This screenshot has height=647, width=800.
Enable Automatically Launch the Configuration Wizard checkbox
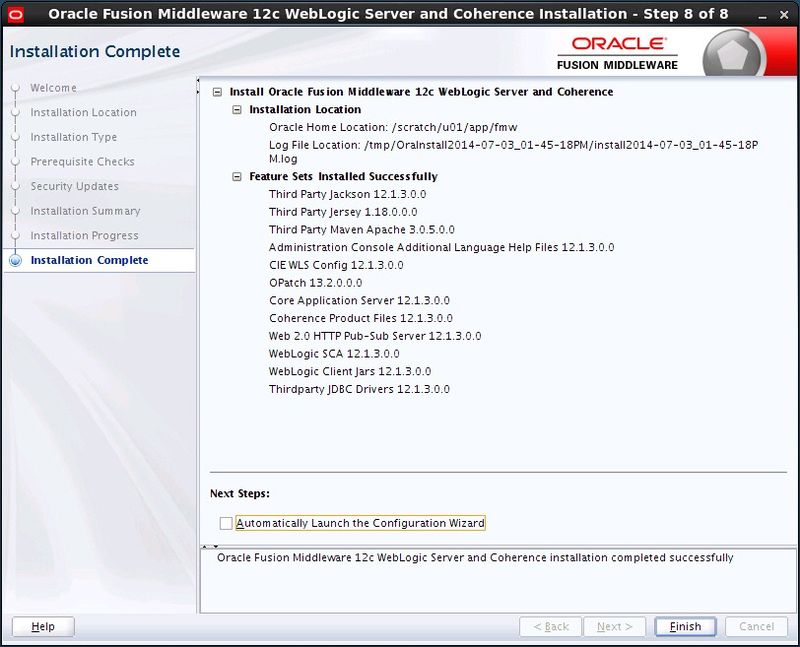226,523
